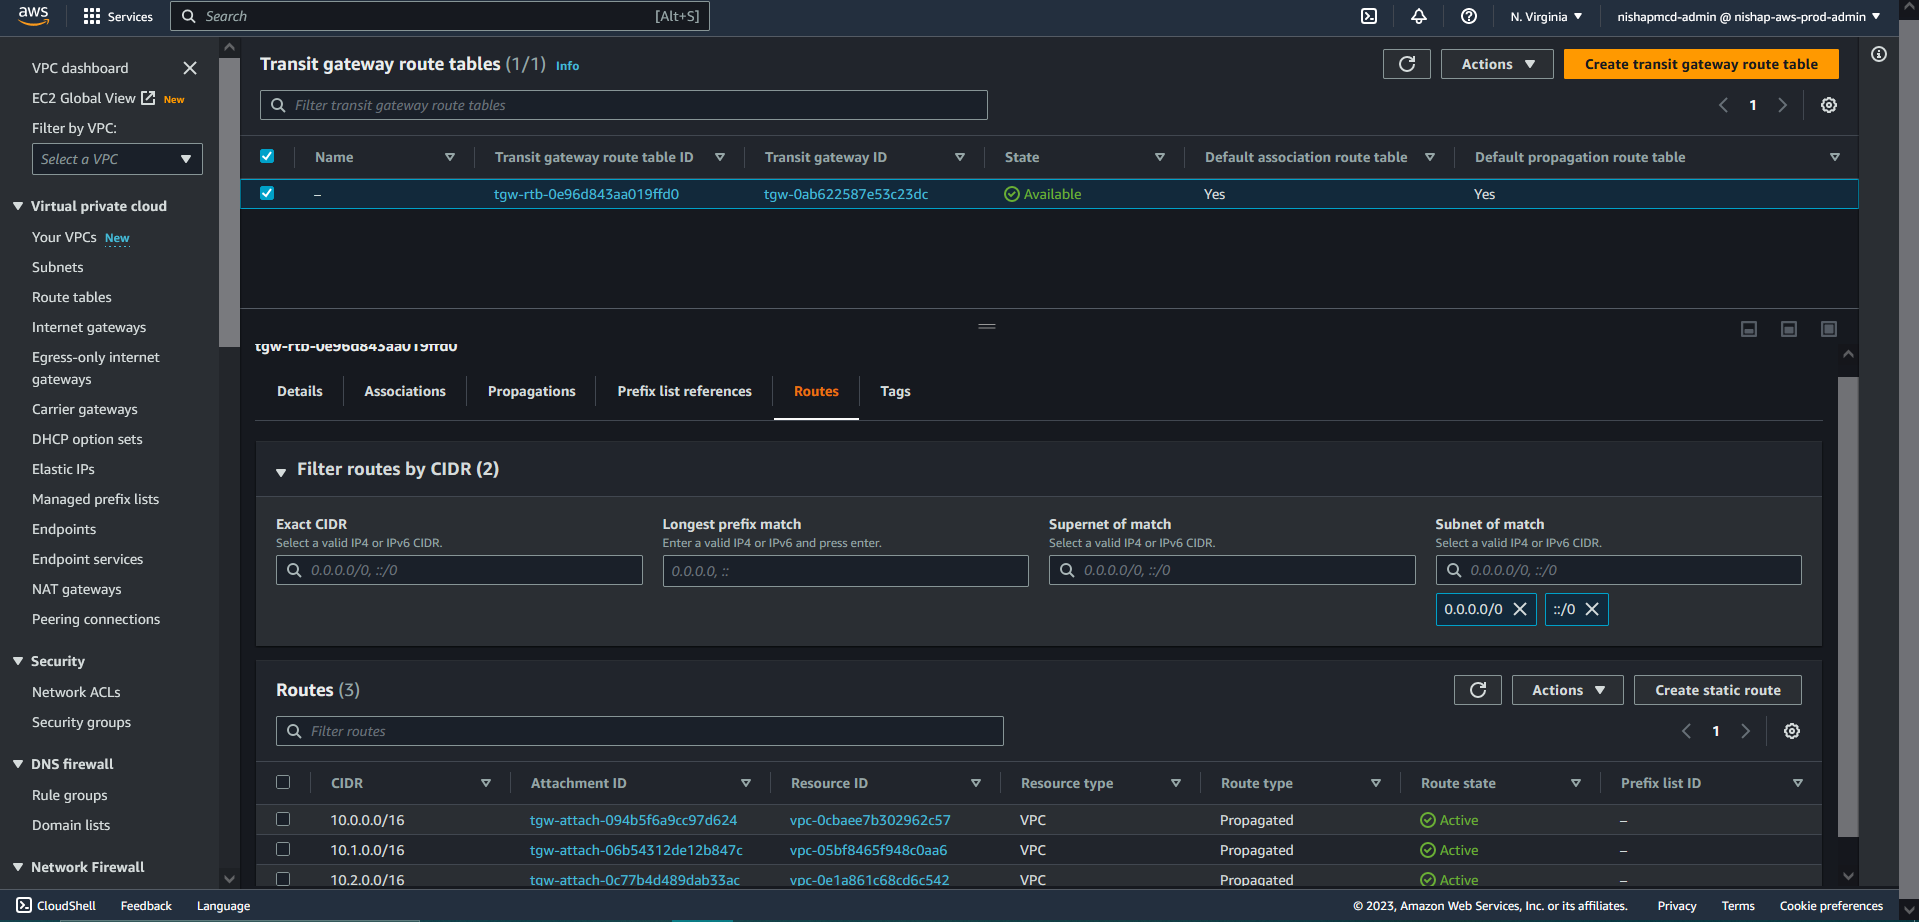Open the tgw-attach-094b5f6a9cc97d624 attachment link

[633, 820]
